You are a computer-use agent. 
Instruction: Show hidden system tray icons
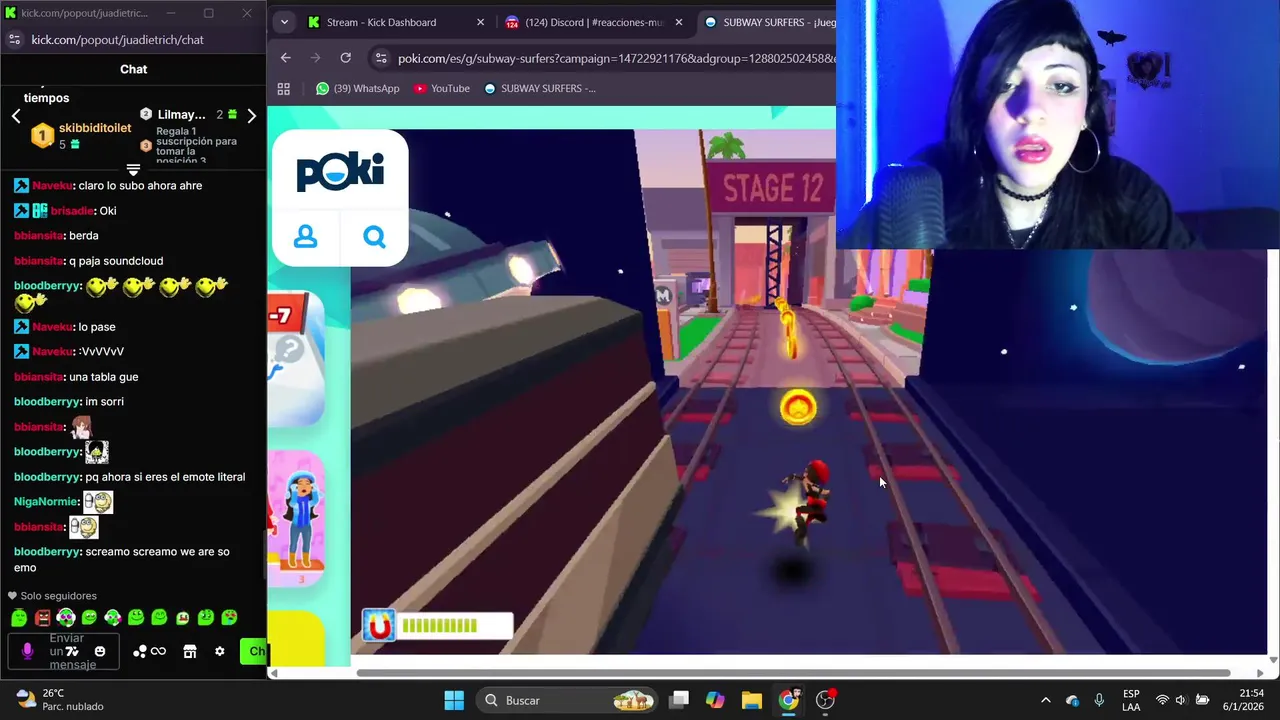click(x=1046, y=700)
